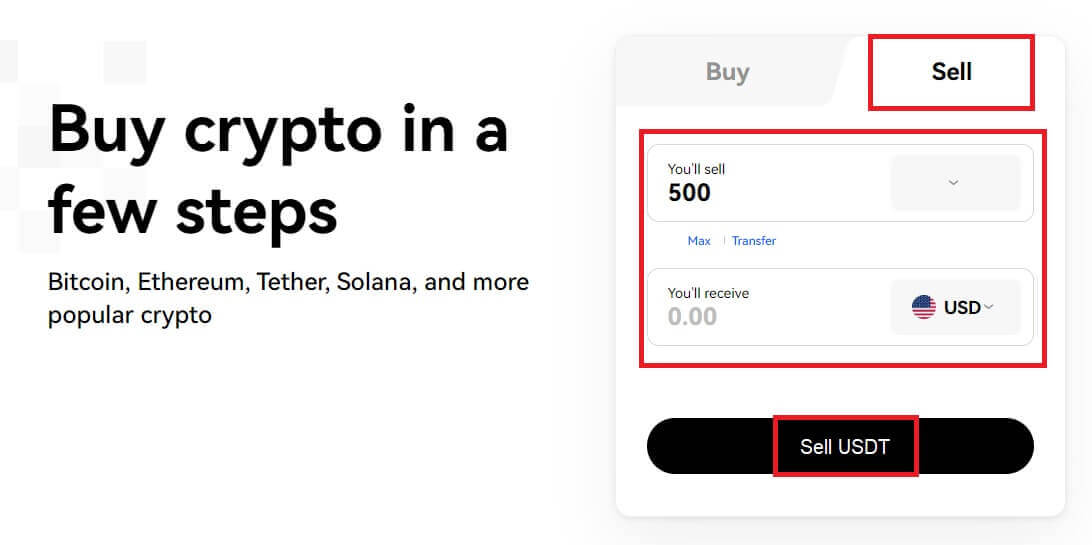Open the empty crypto selector in You'll sell
The height and width of the screenshot is (545, 1092).
[955, 183]
